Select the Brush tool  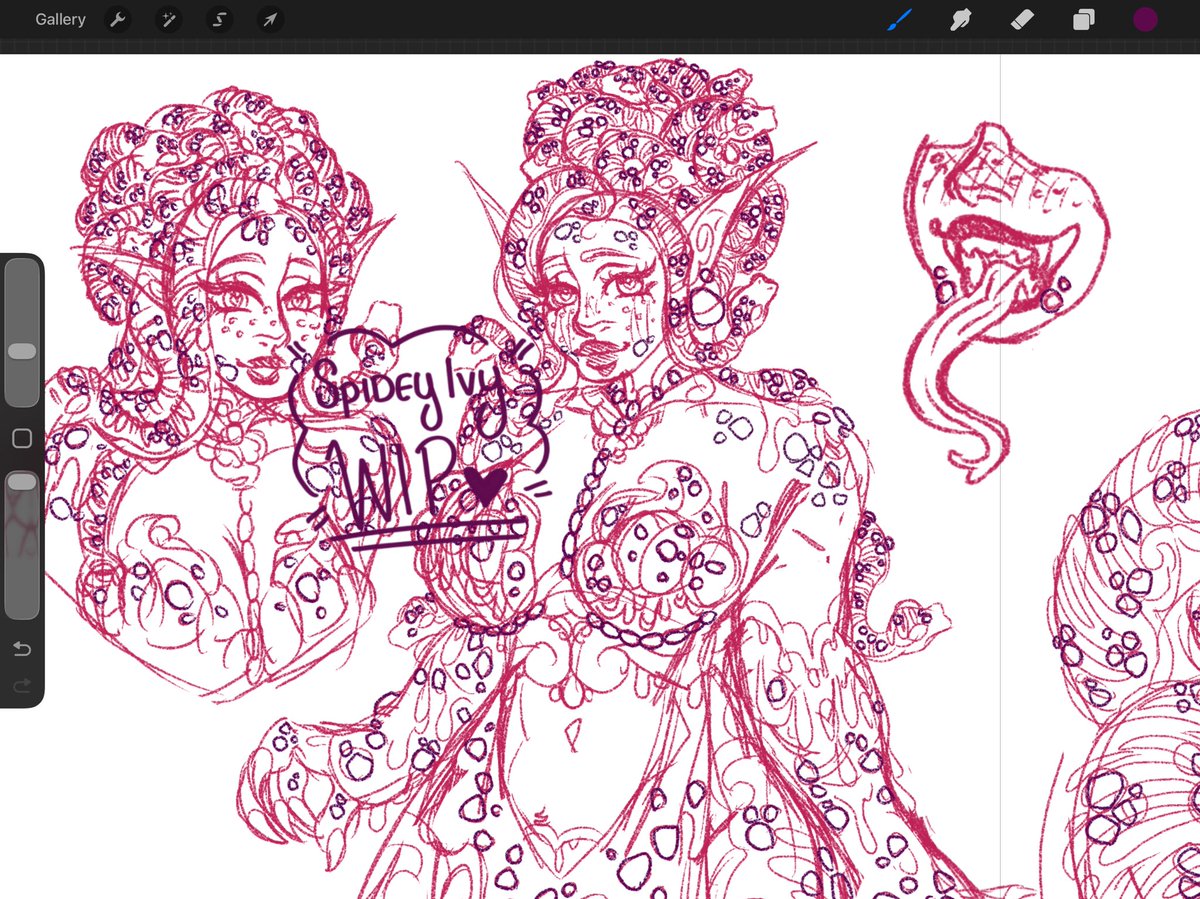(899, 19)
